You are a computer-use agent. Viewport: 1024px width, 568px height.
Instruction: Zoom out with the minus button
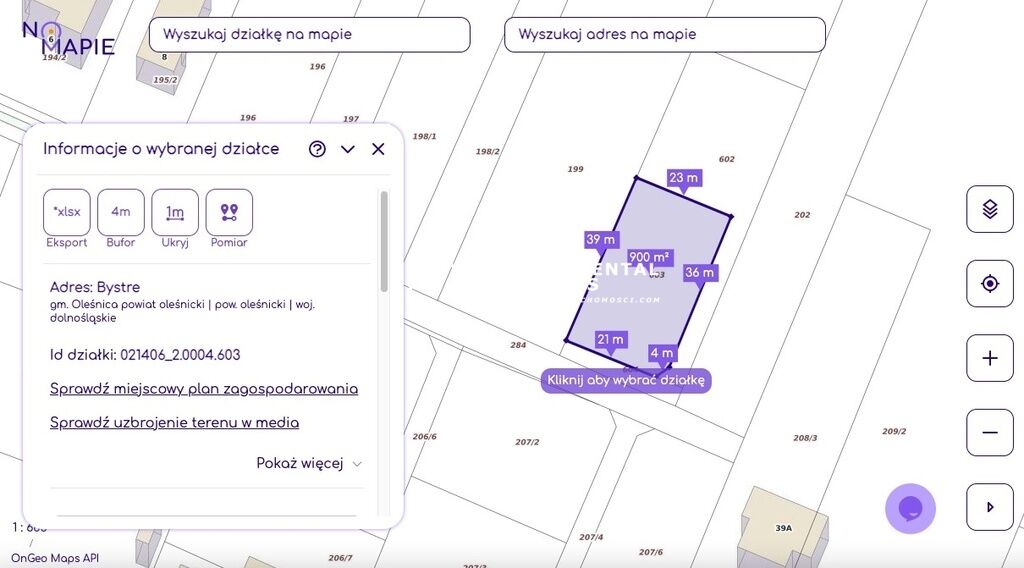[989, 432]
